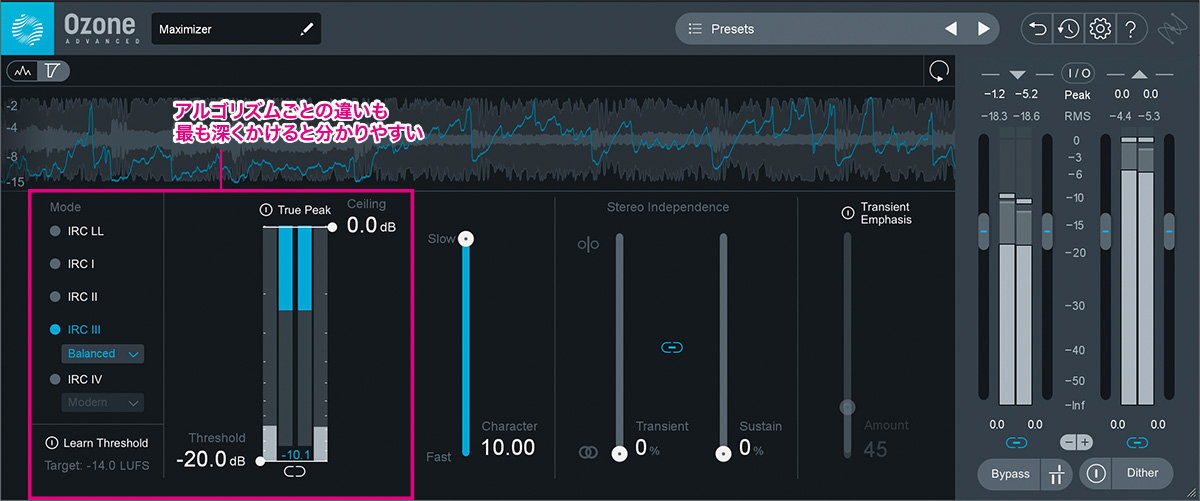
Task: Toggle the Transient/Sustain link icon
Action: coord(672,347)
